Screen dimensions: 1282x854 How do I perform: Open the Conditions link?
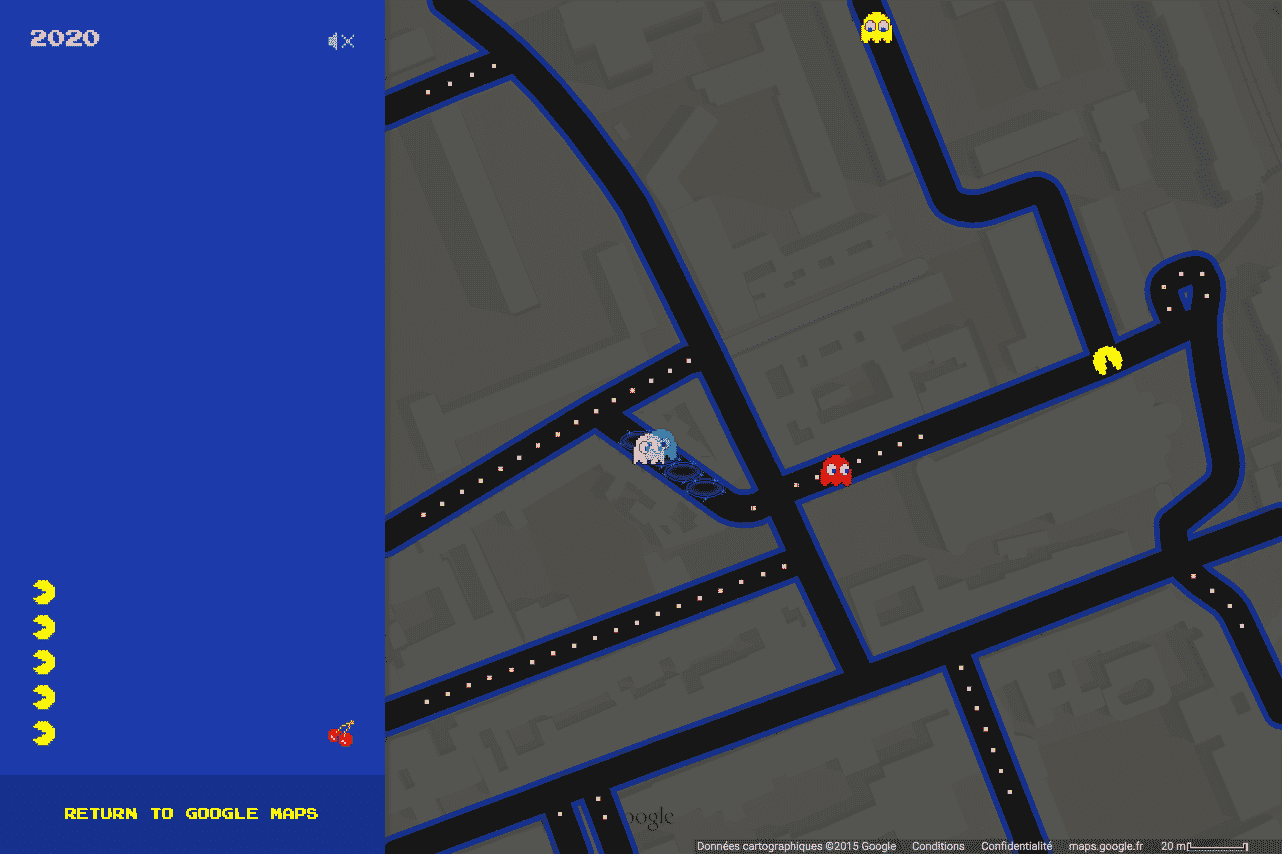click(938, 846)
